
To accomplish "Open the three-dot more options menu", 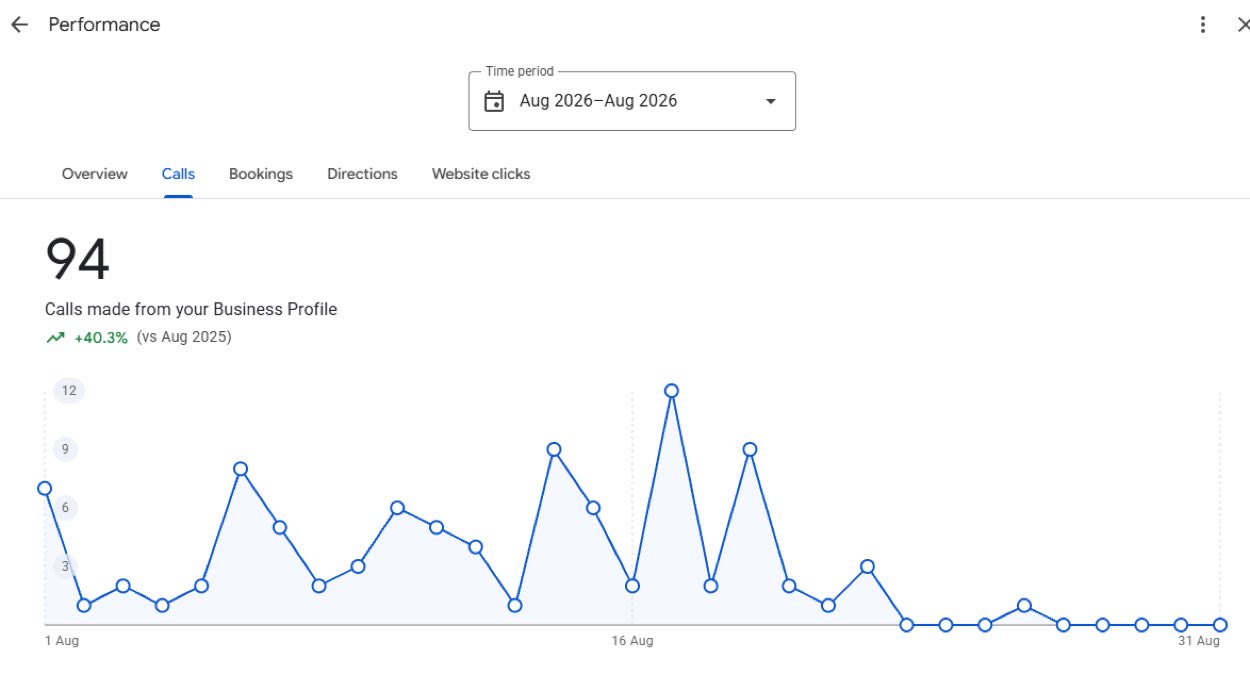I will 1203,25.
